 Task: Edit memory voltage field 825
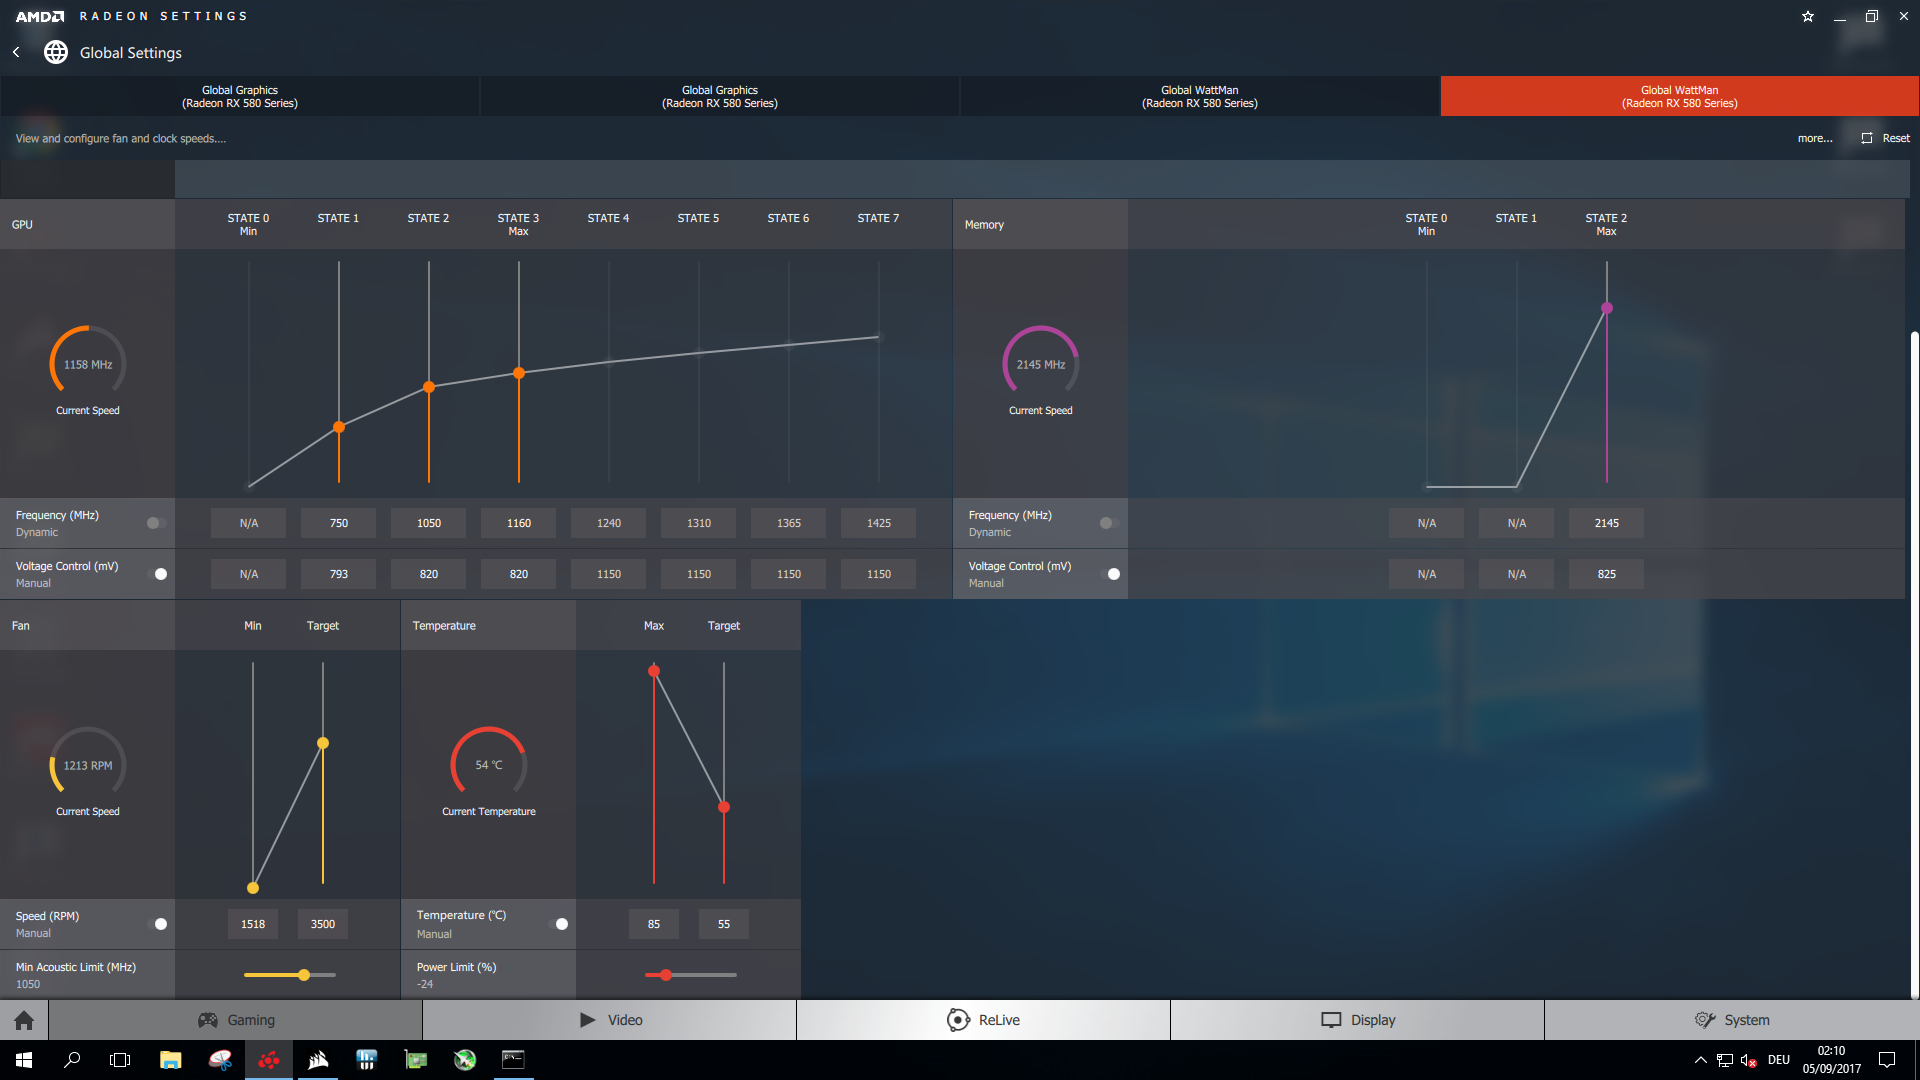1607,574
